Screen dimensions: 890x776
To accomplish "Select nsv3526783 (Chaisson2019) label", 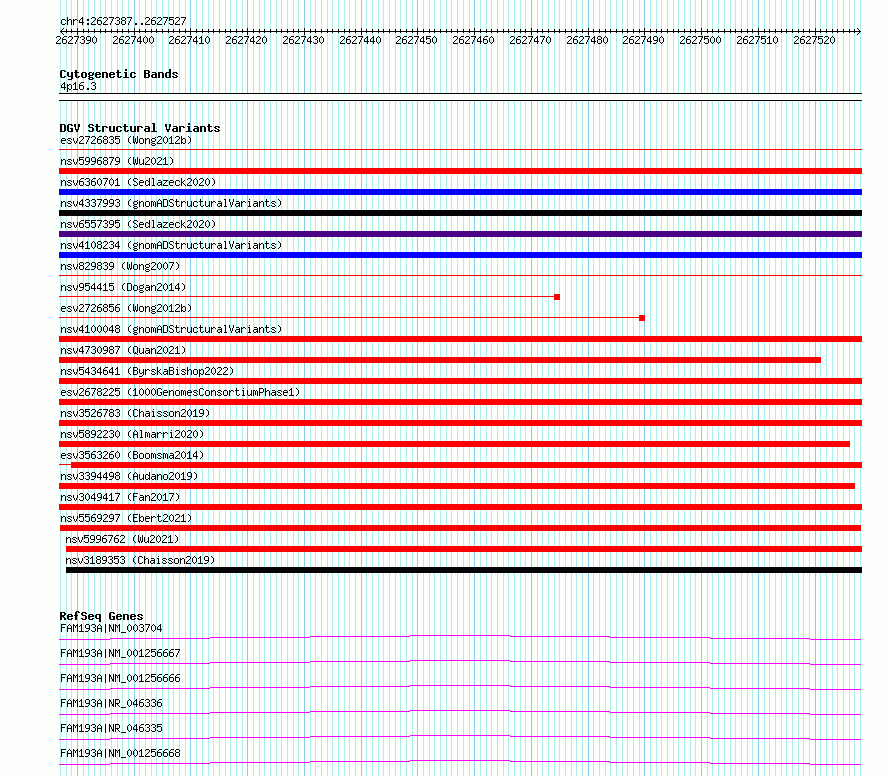I will [135, 413].
